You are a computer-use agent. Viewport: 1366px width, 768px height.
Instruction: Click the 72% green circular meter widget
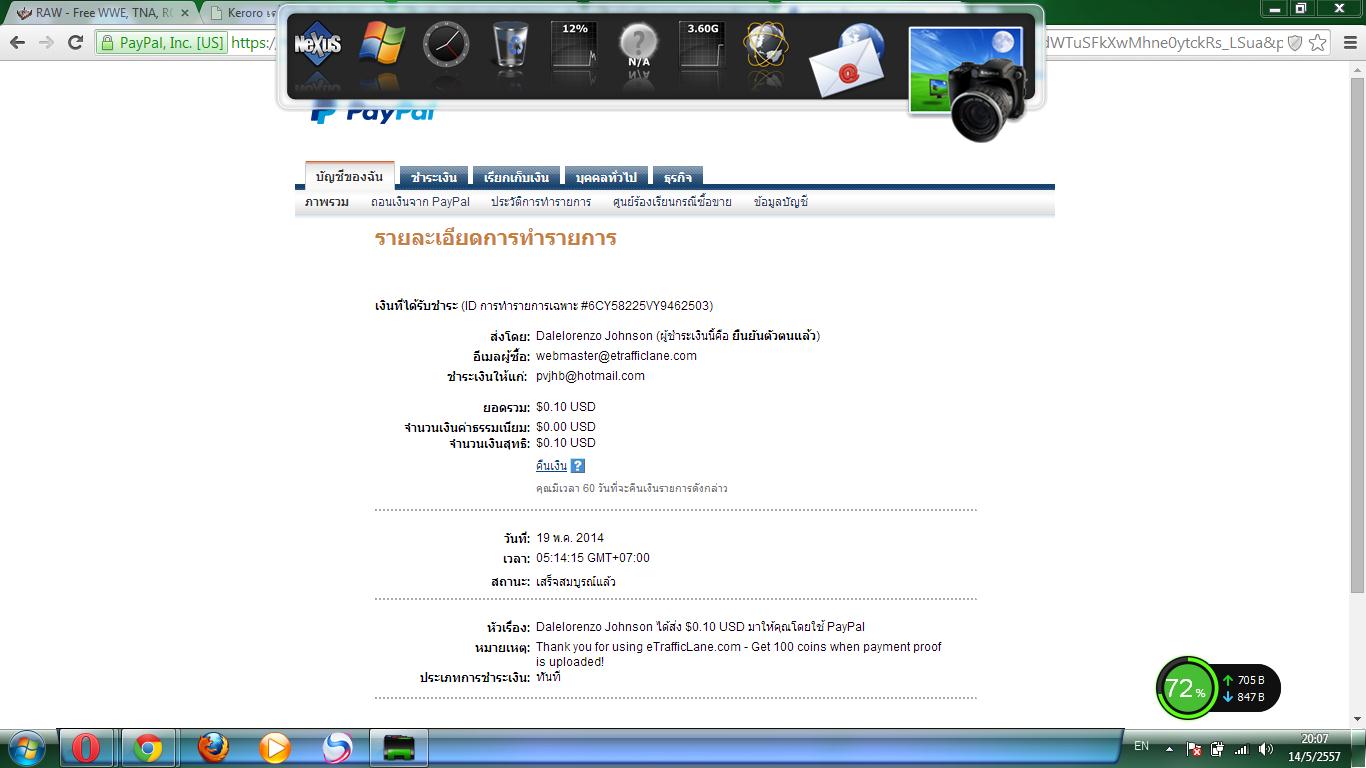(1186, 688)
